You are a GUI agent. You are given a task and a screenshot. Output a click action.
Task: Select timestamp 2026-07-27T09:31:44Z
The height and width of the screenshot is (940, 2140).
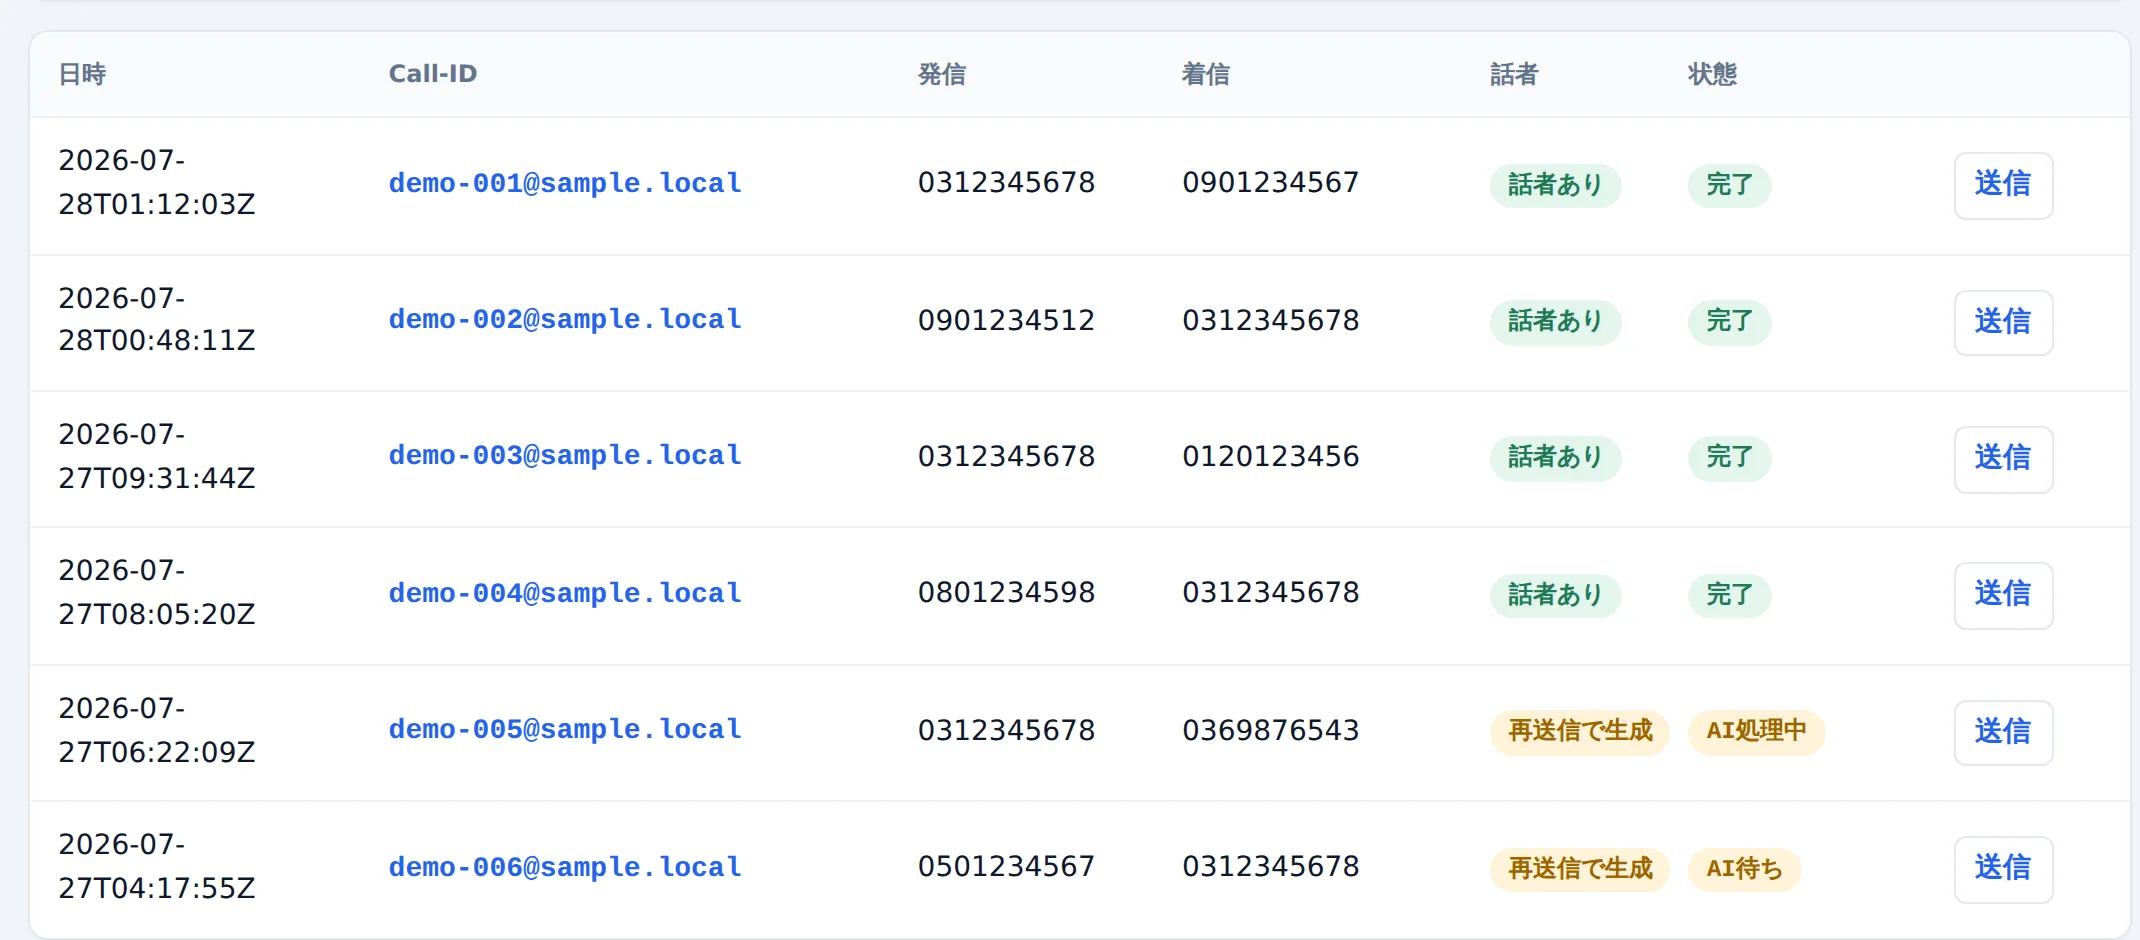click(x=157, y=457)
